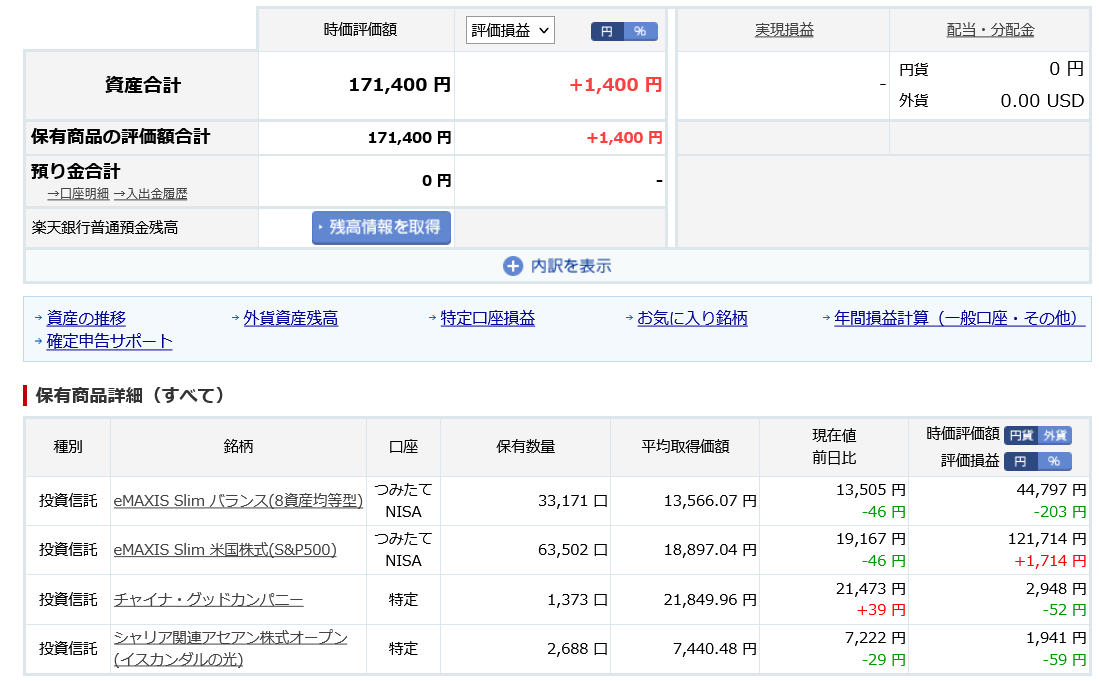Open 確定申告サポート link
Image resolution: width=1099 pixels, height=681 pixels.
(x=109, y=341)
